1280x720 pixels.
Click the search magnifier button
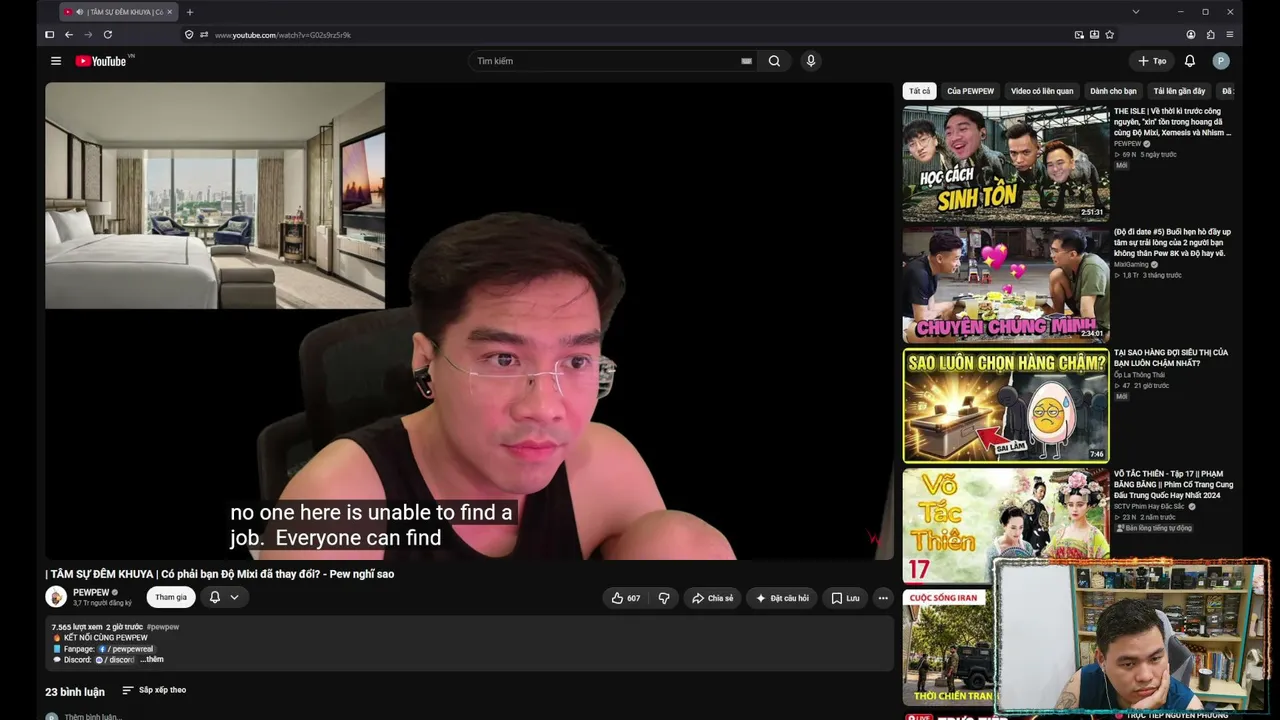774,61
